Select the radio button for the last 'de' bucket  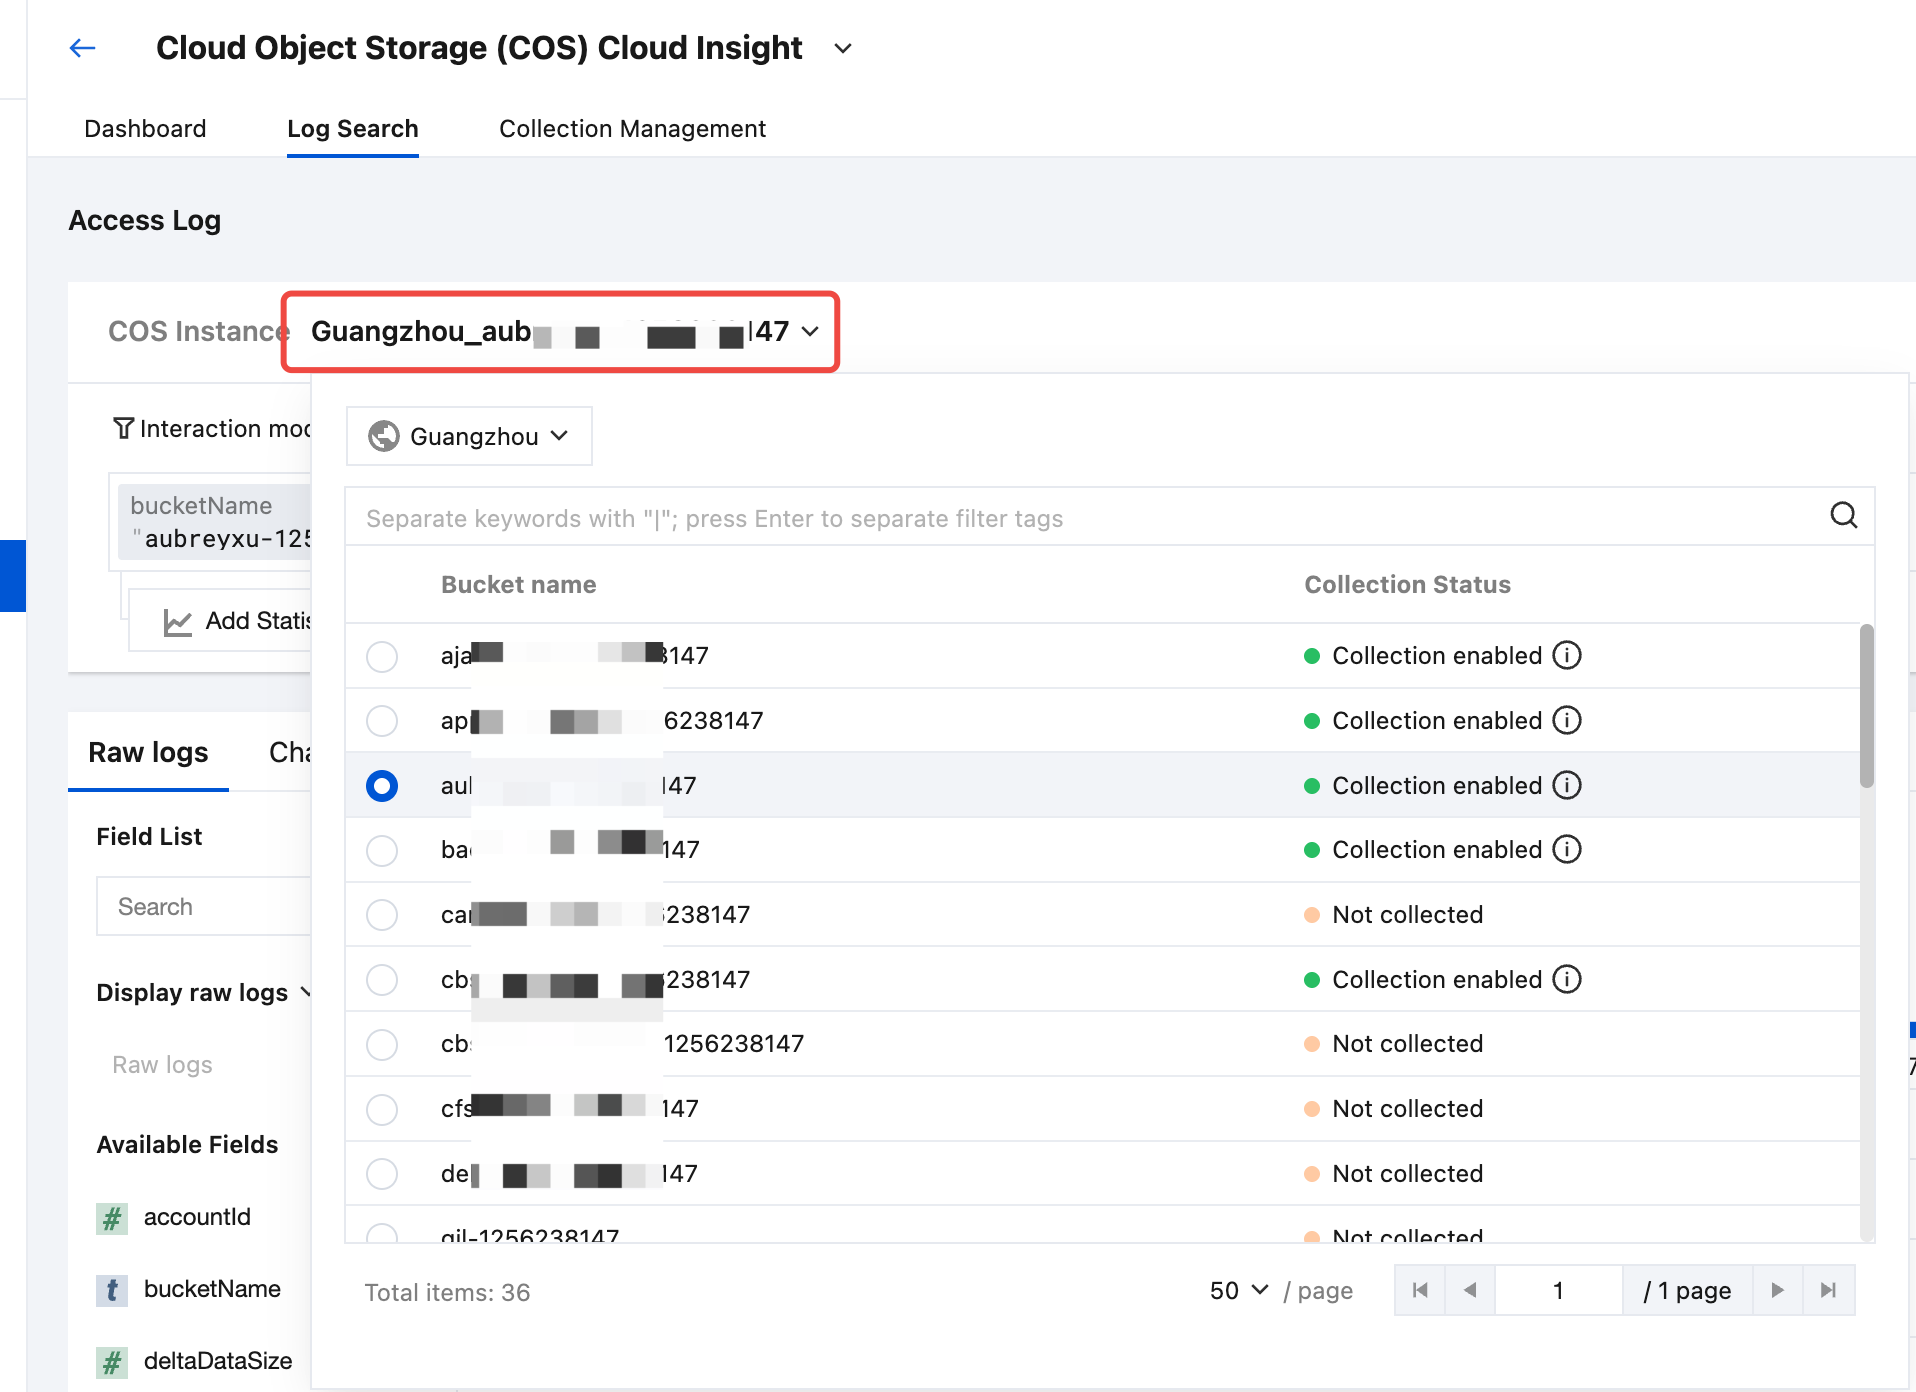tap(382, 1174)
